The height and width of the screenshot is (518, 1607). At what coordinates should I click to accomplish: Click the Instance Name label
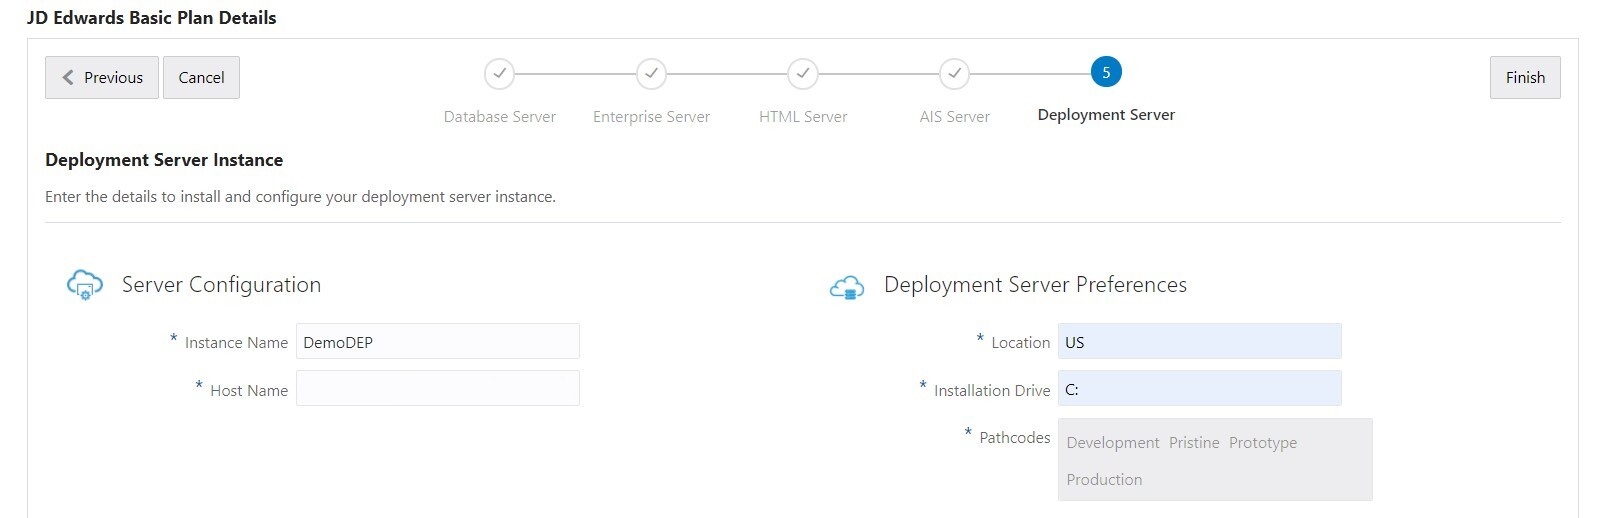coord(236,343)
